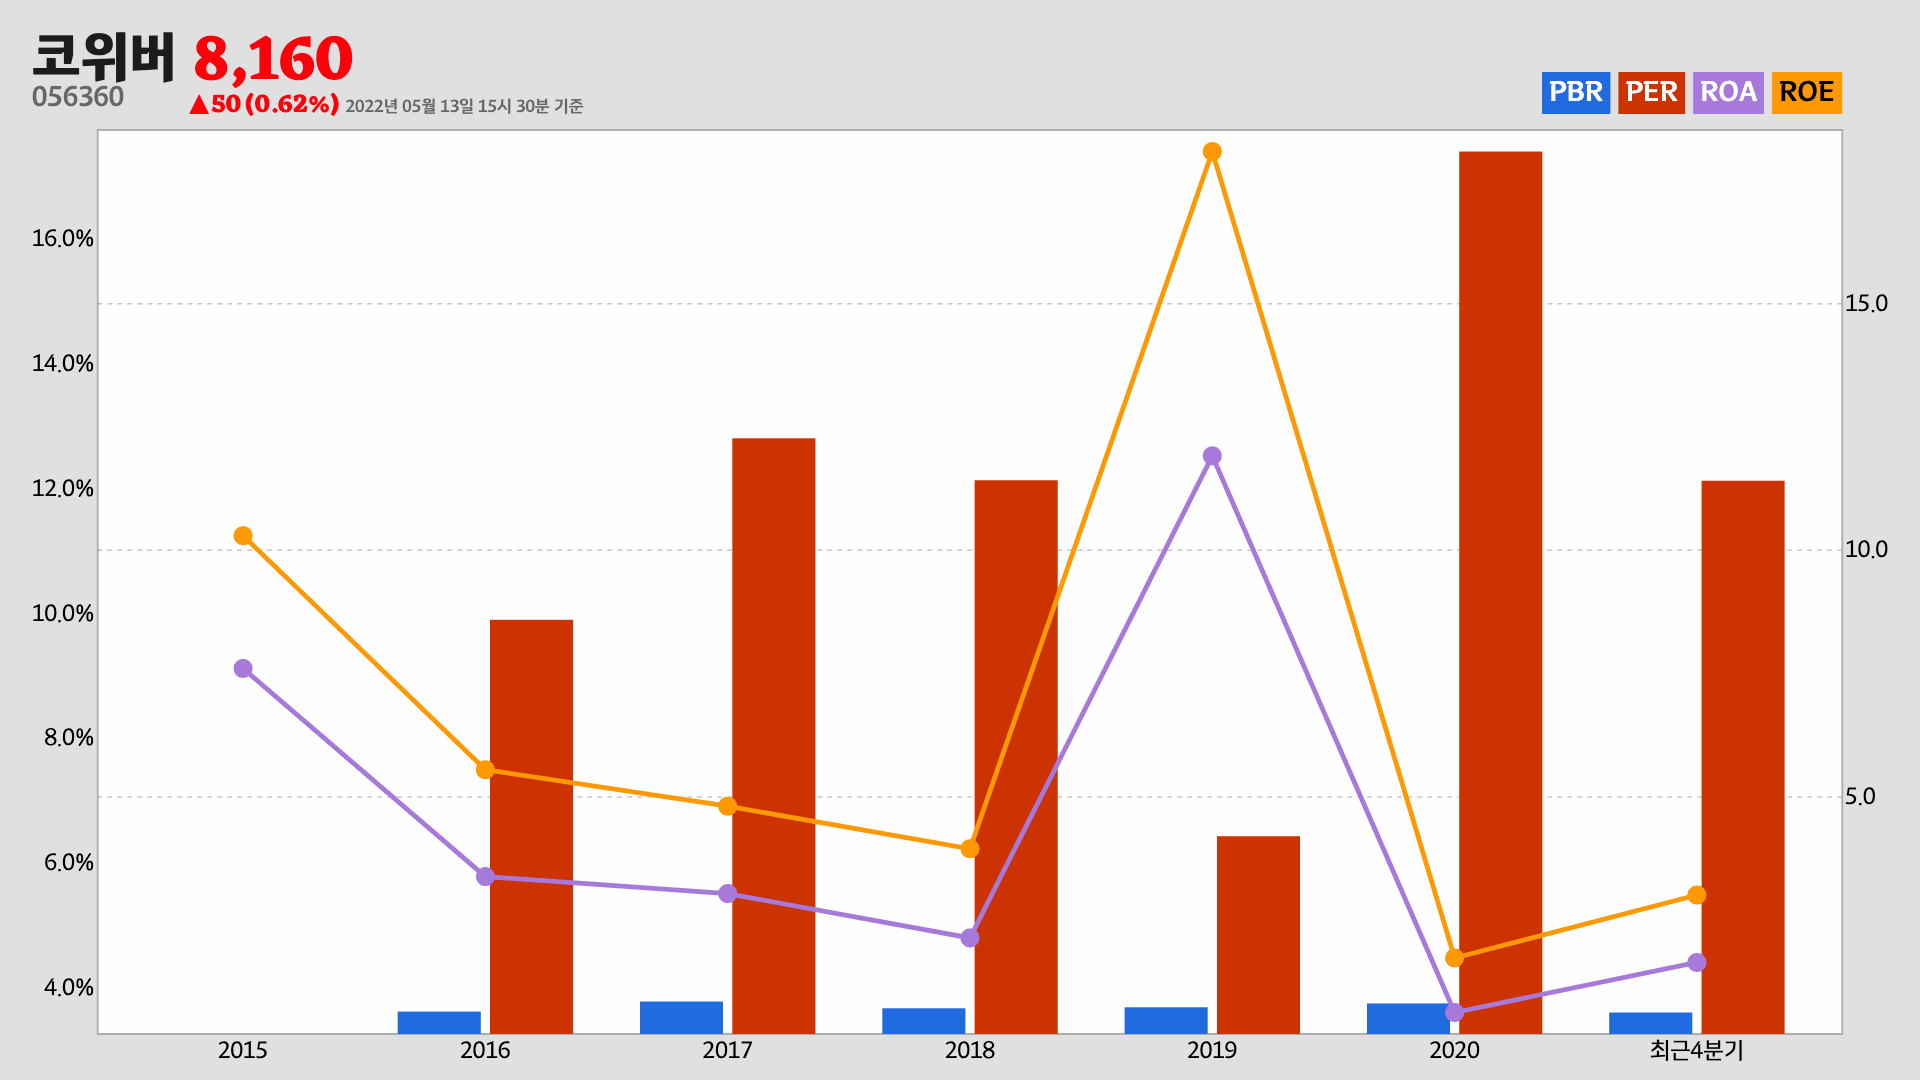Click the 2016 blue PBR bar
1920x1080 pixels.
439,1022
